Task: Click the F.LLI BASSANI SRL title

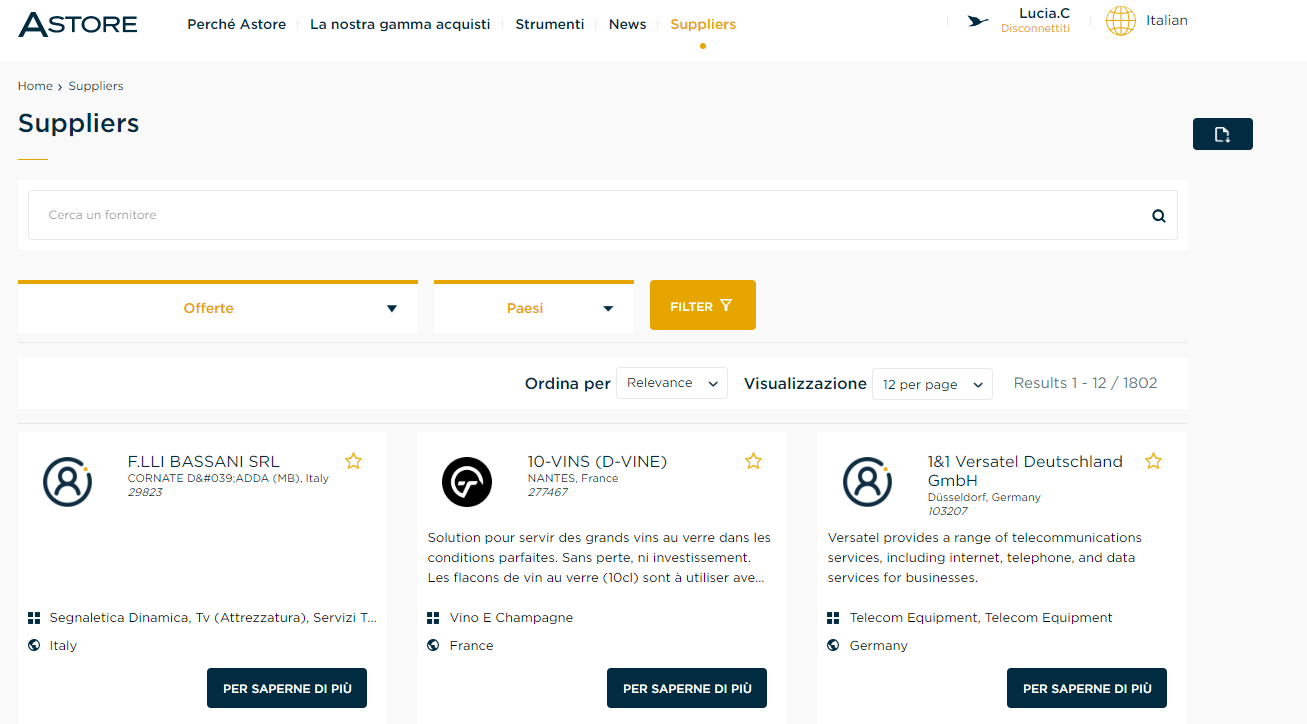Action: coord(204,462)
